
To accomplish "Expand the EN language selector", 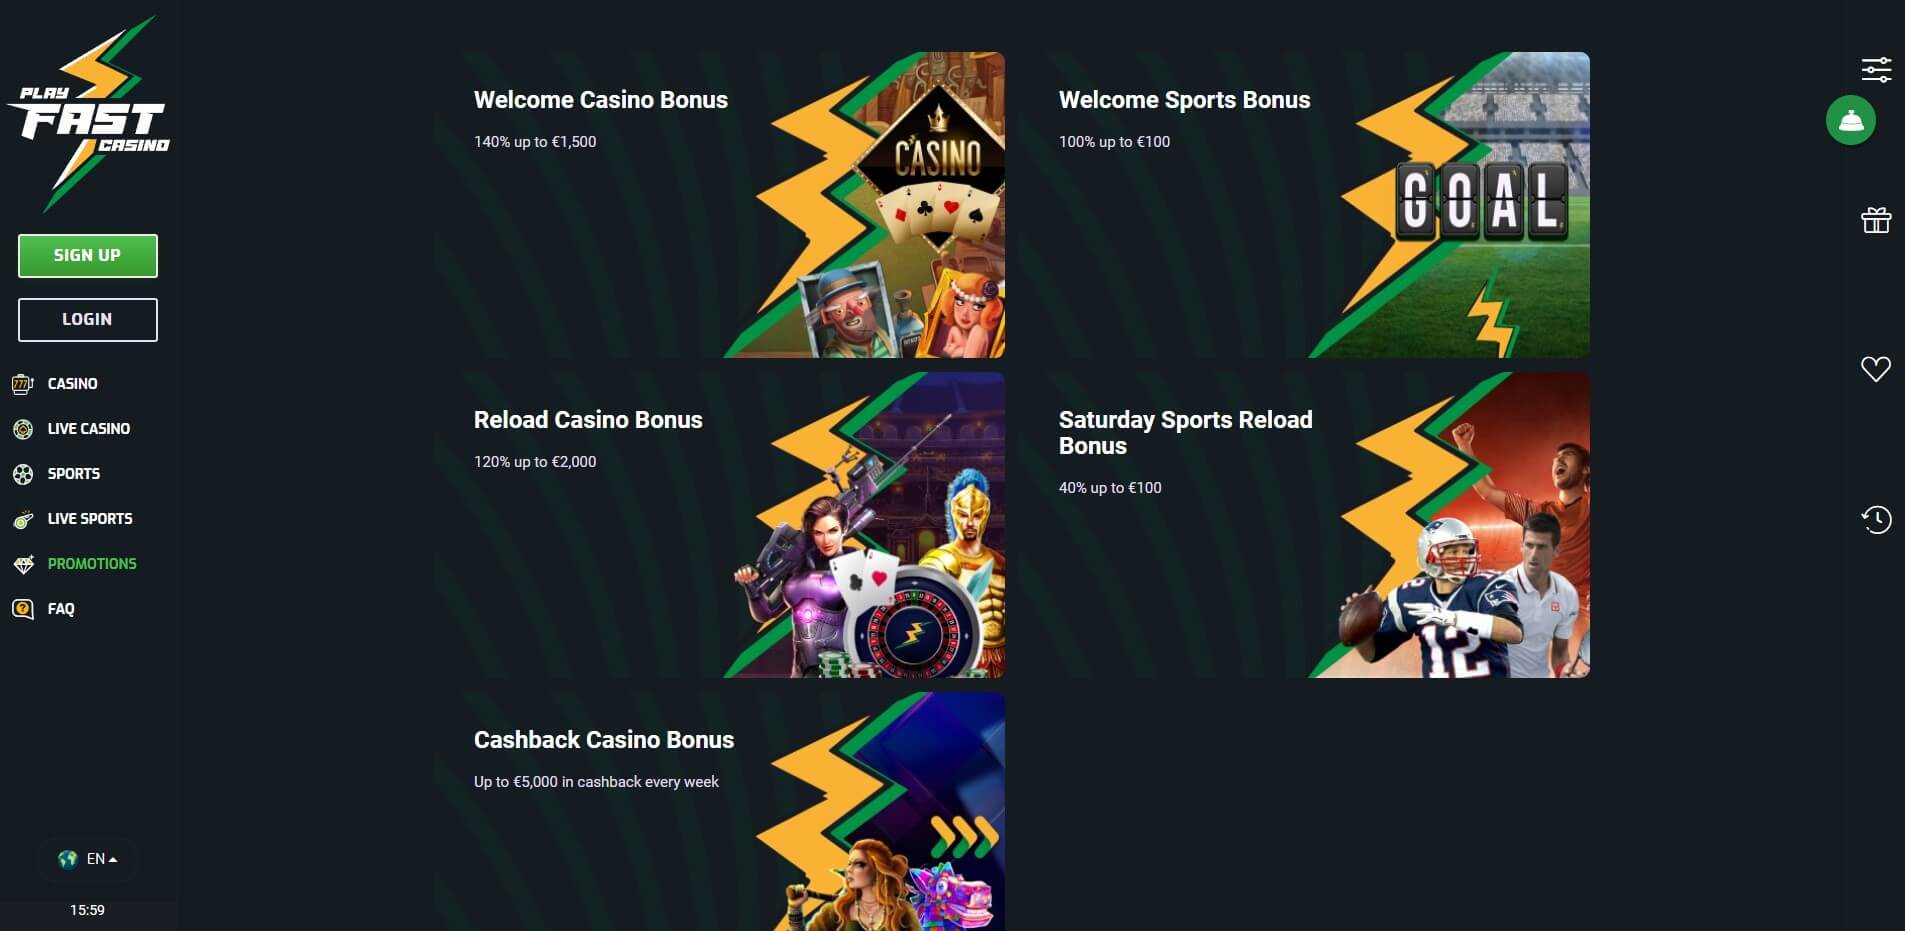I will (88, 859).
